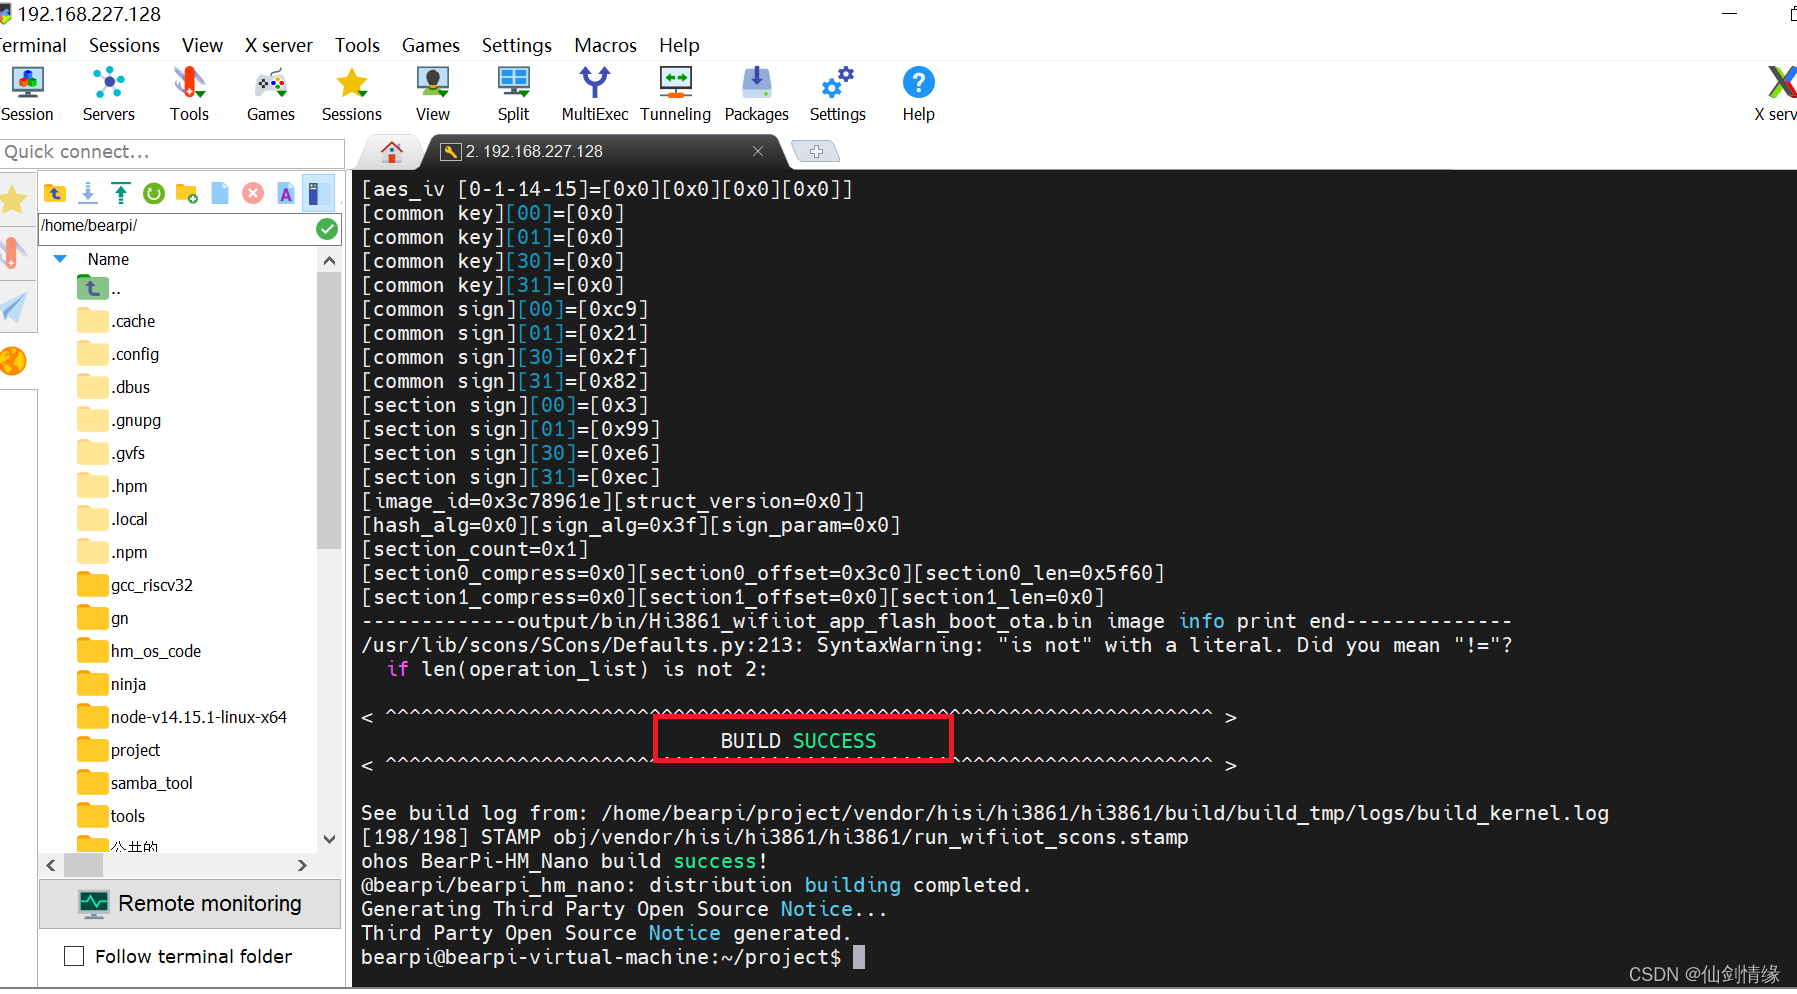The height and width of the screenshot is (994, 1797).
Task: Select the ninja folder
Action: click(112, 684)
